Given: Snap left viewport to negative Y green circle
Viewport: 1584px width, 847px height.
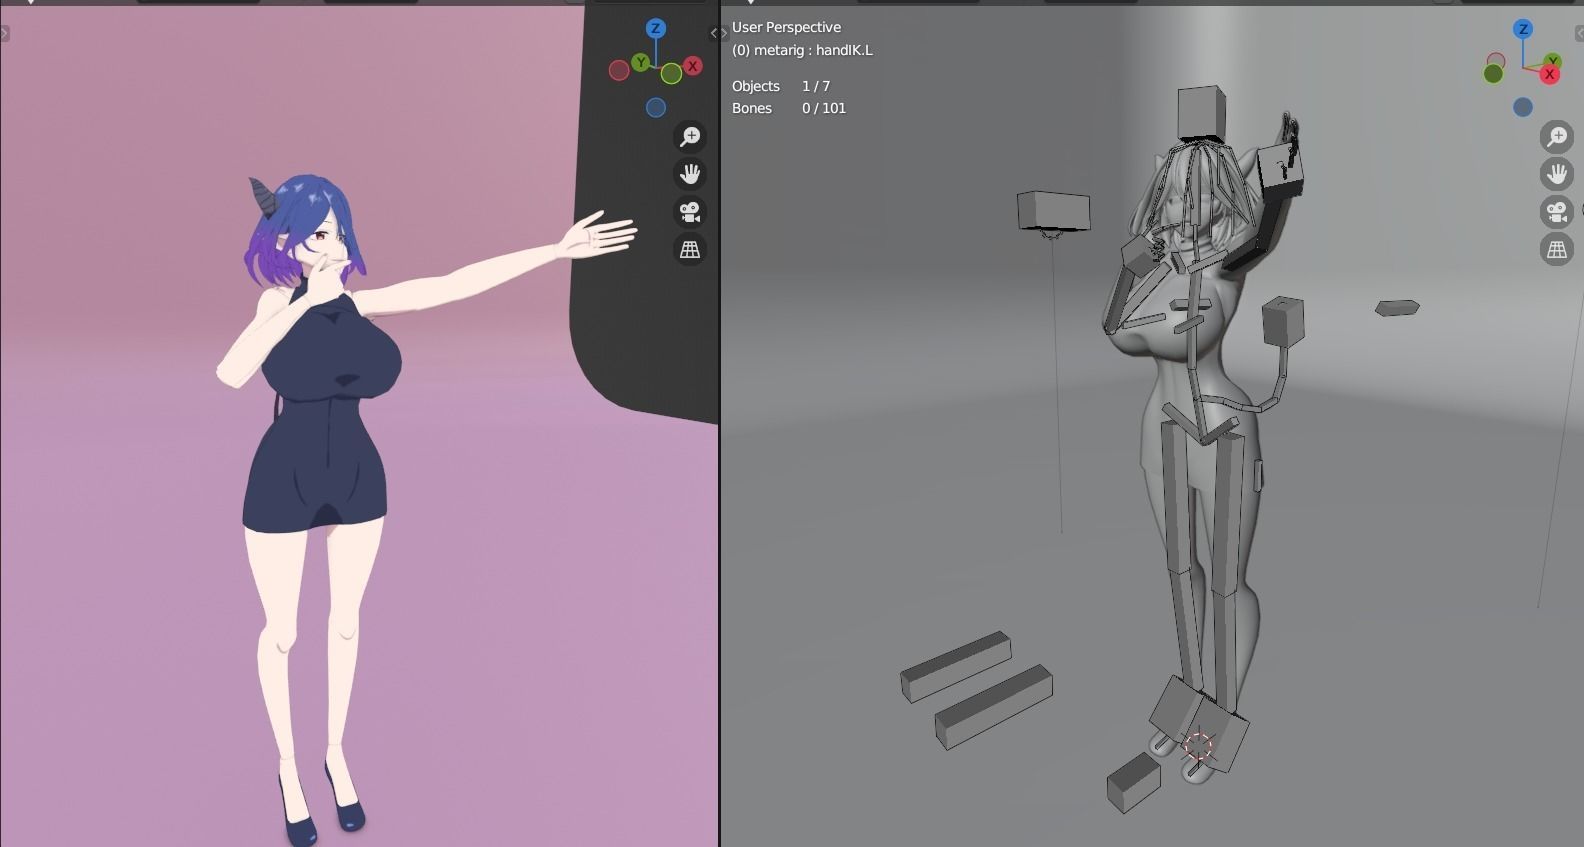Looking at the screenshot, I should coord(671,73).
